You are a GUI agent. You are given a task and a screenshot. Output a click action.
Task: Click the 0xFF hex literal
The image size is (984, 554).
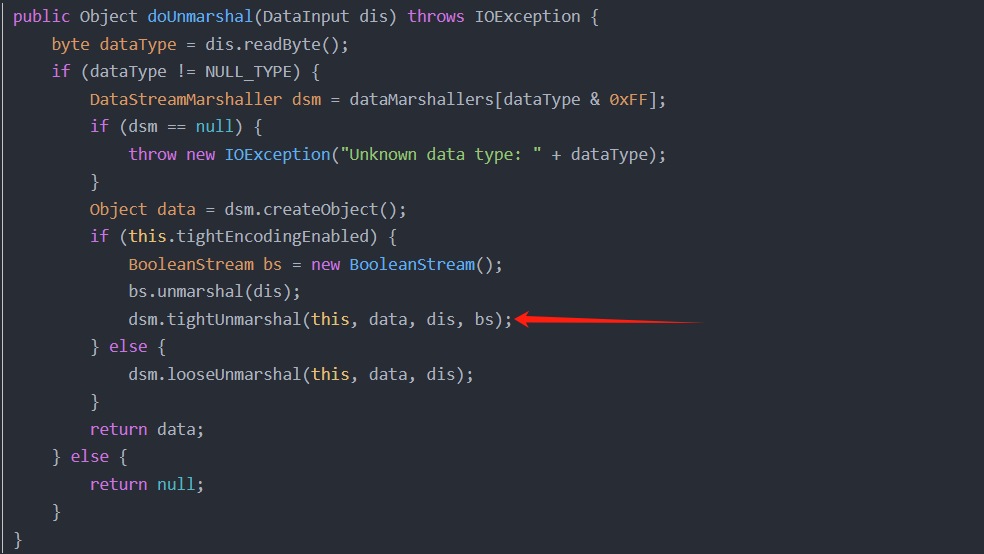[628, 99]
